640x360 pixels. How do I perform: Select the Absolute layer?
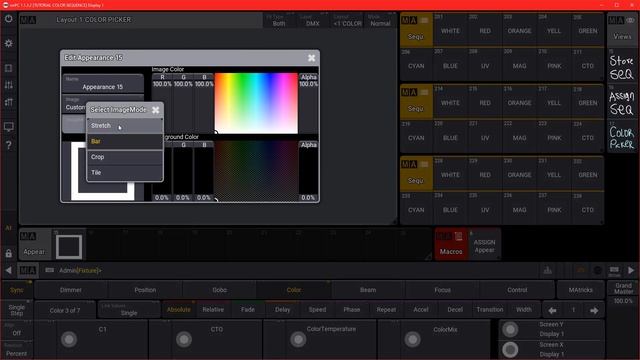179,310
